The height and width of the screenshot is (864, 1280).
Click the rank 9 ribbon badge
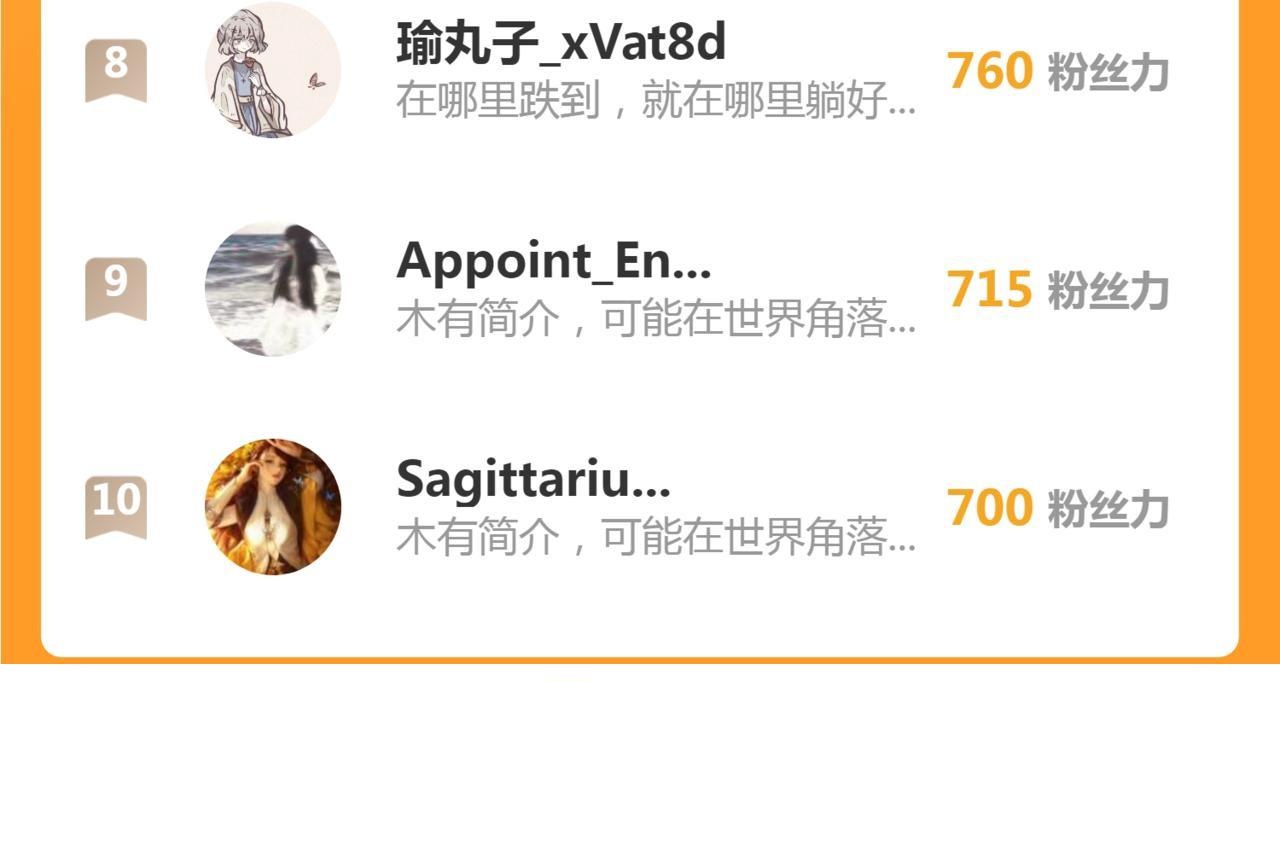pyautogui.click(x=116, y=289)
